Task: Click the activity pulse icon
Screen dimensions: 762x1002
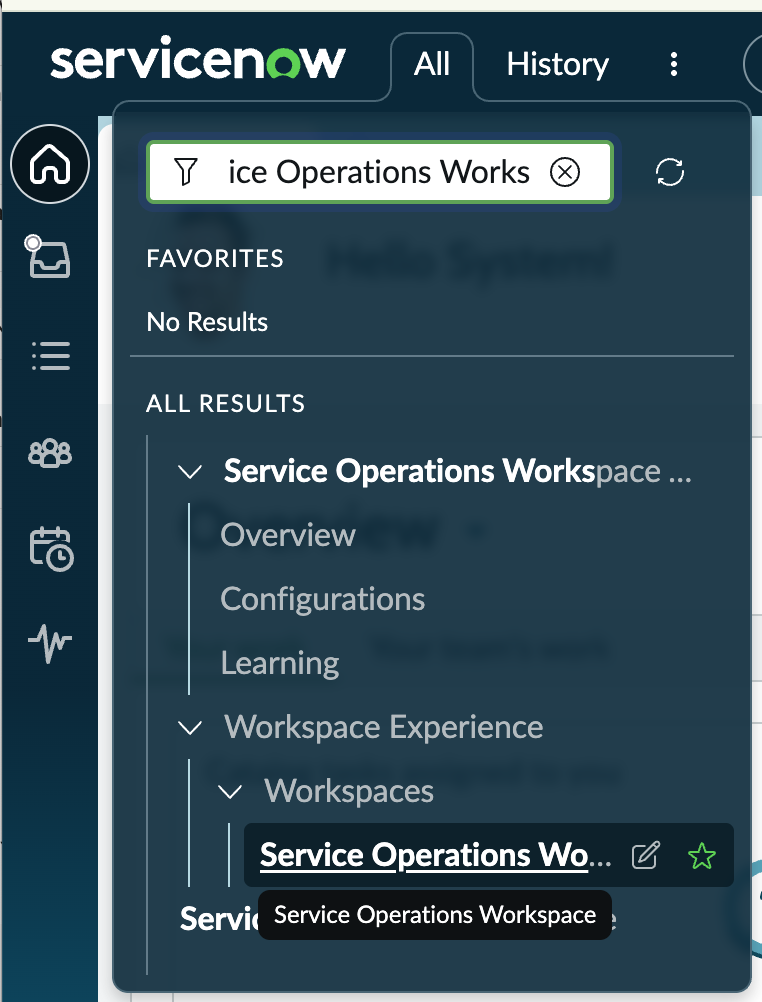Action: [50, 644]
